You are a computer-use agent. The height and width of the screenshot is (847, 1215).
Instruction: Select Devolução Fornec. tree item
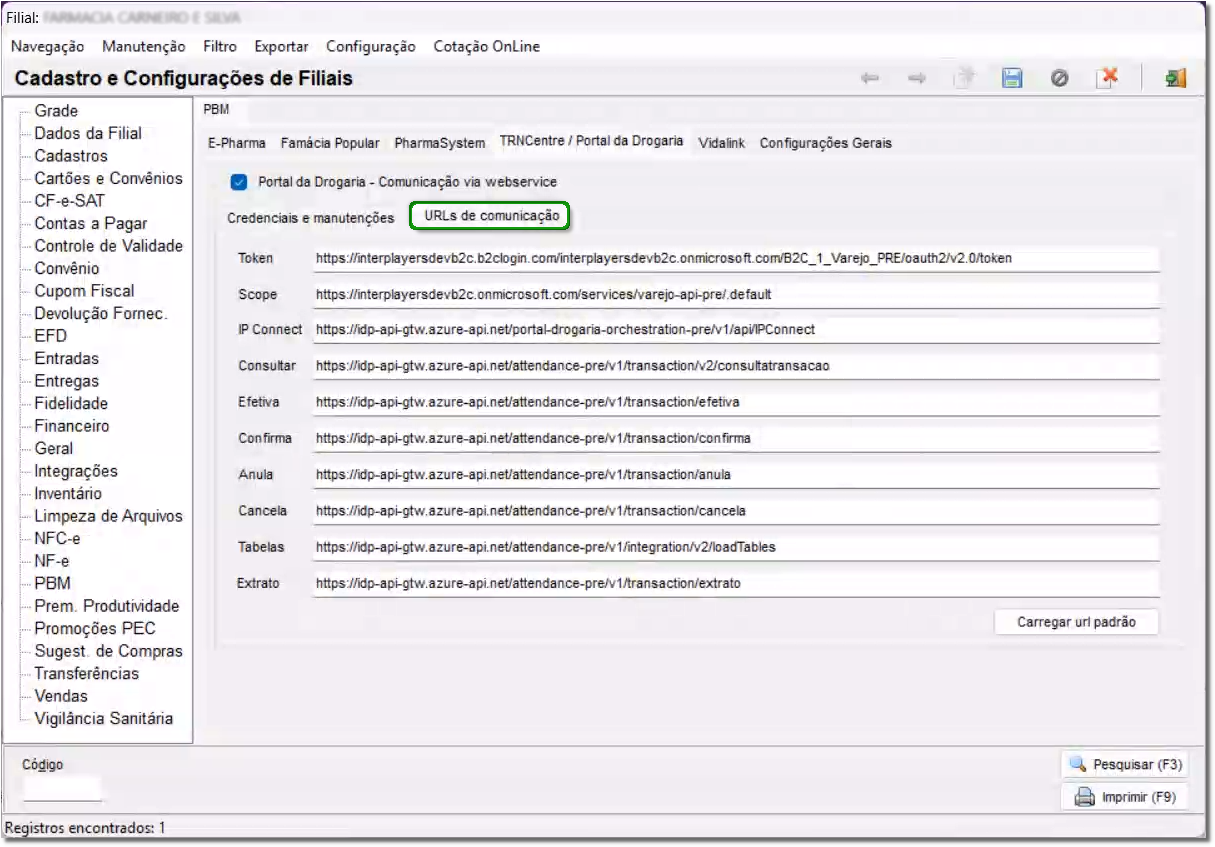pos(101,314)
